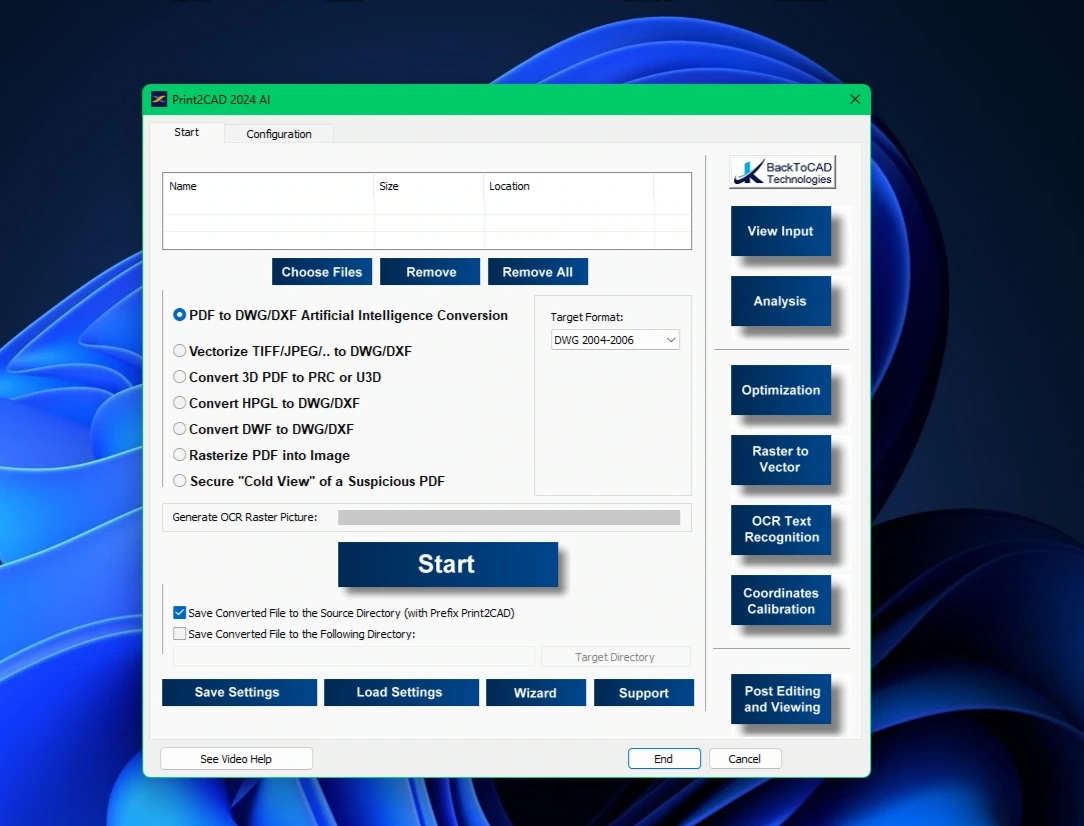The image size is (1084, 826).
Task: Click the Remove All button
Action: (x=538, y=272)
